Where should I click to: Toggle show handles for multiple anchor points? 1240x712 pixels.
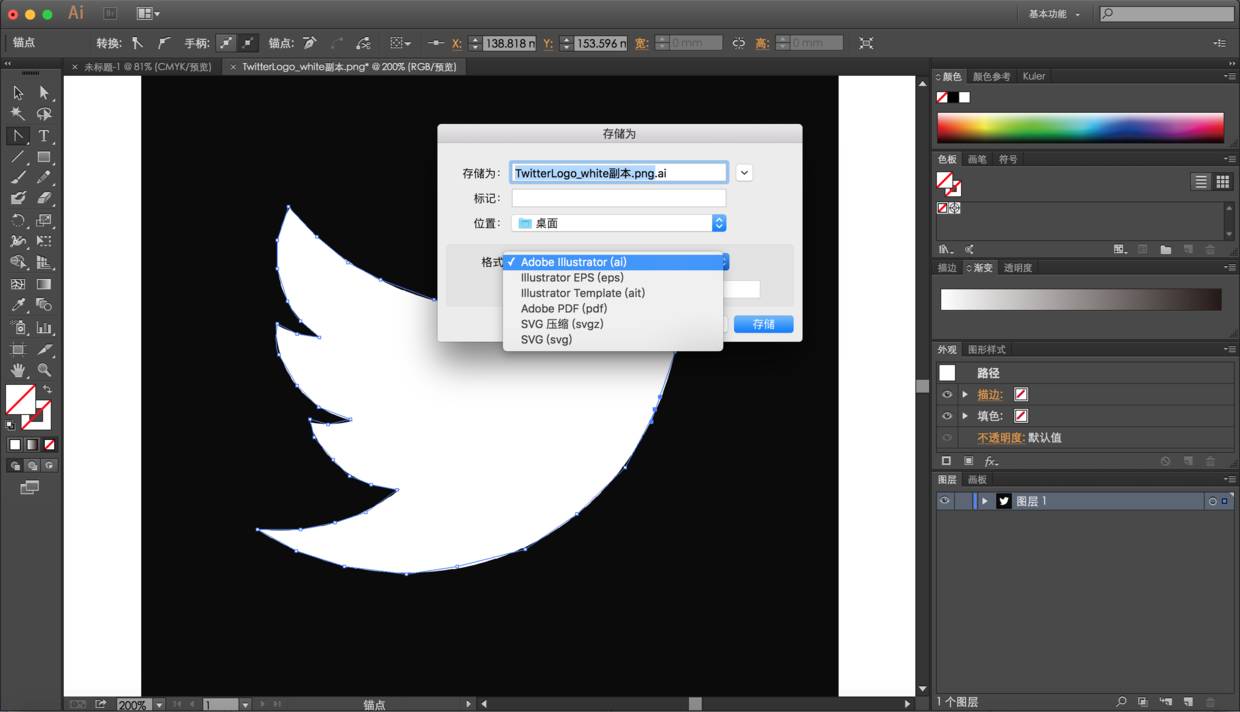pyautogui.click(x=227, y=43)
